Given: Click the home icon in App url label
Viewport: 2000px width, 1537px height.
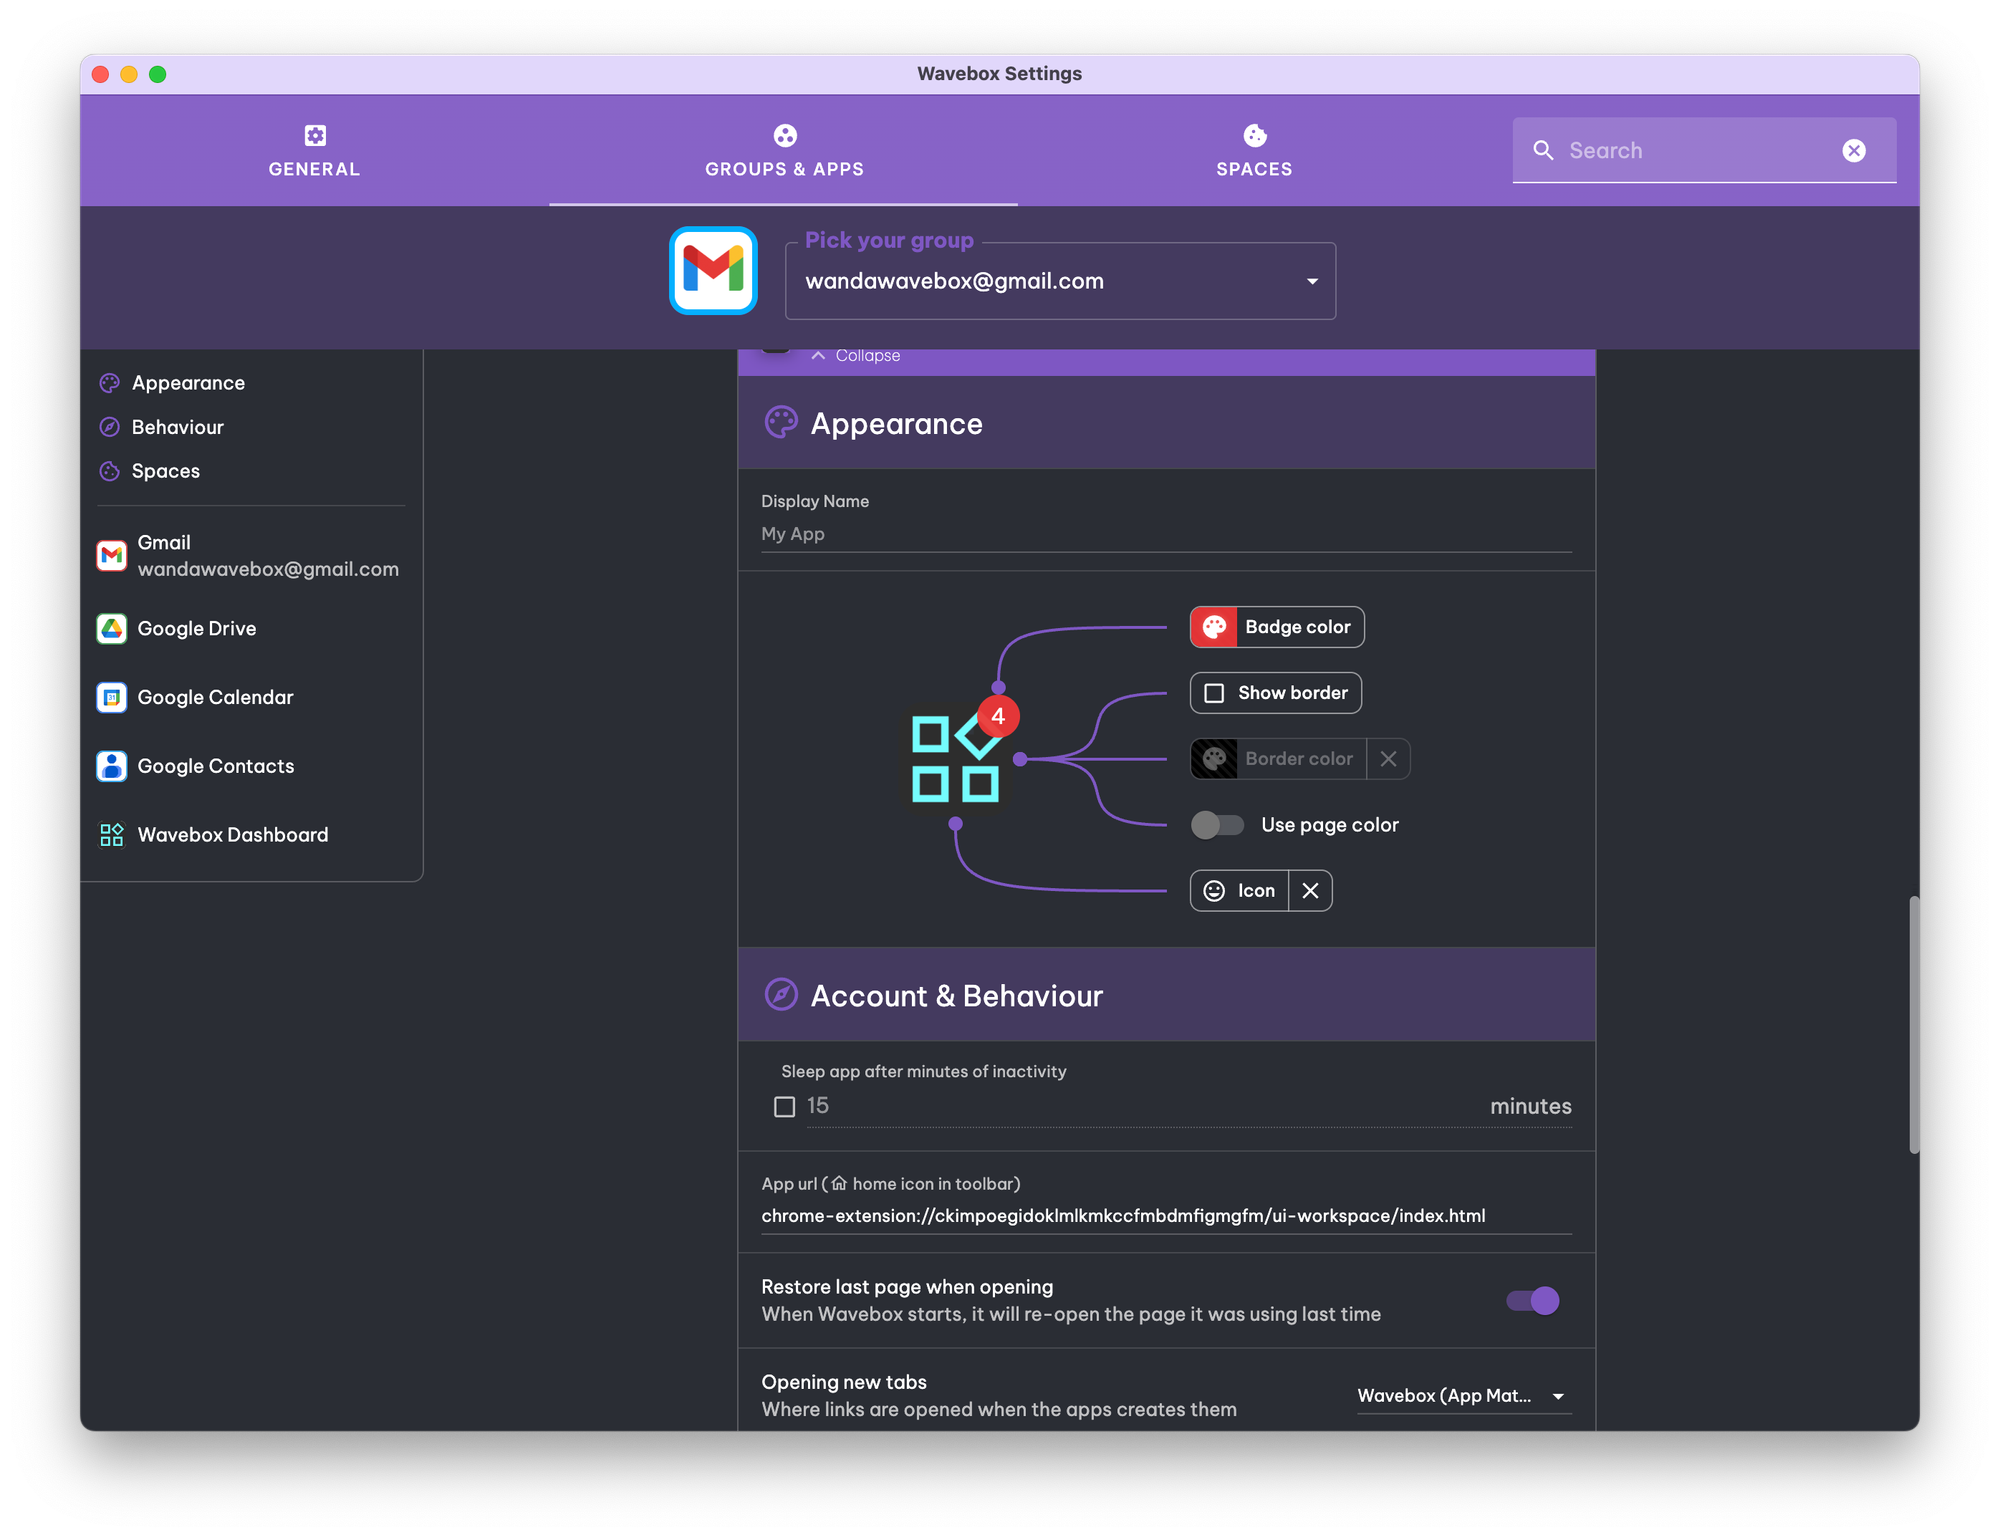Looking at the screenshot, I should tap(839, 1184).
